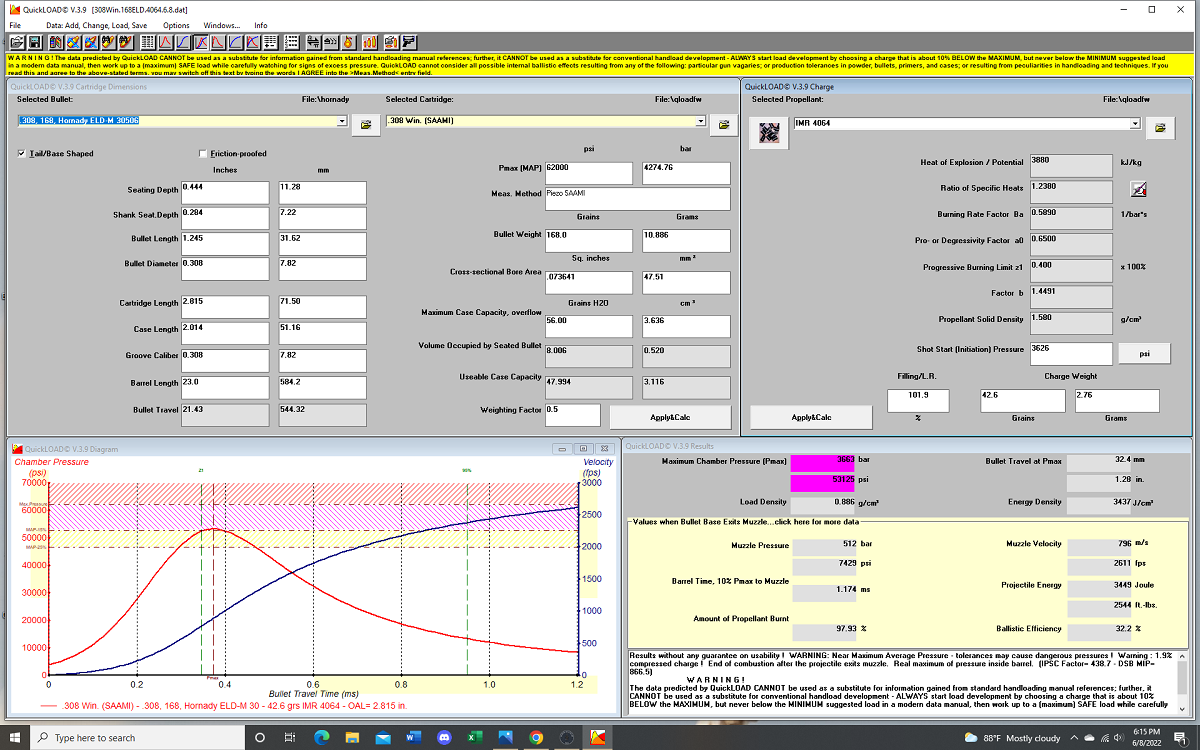Click the pistol icon at toolbar end

408,42
